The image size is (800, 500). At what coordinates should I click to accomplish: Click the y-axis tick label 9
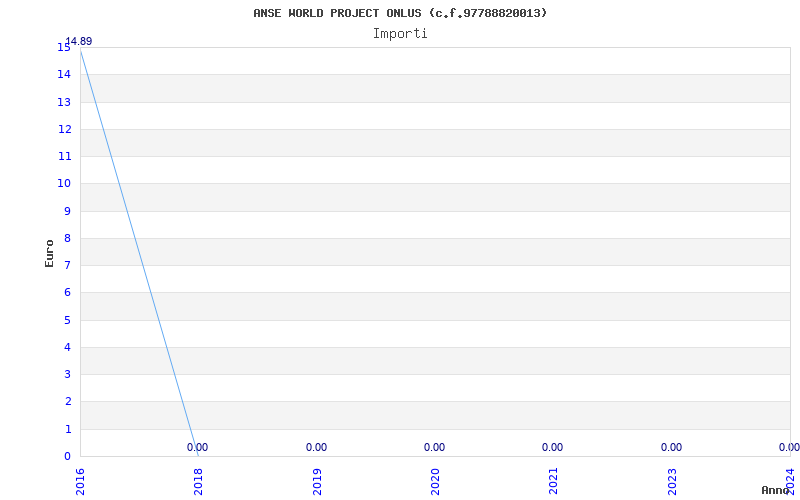67,211
